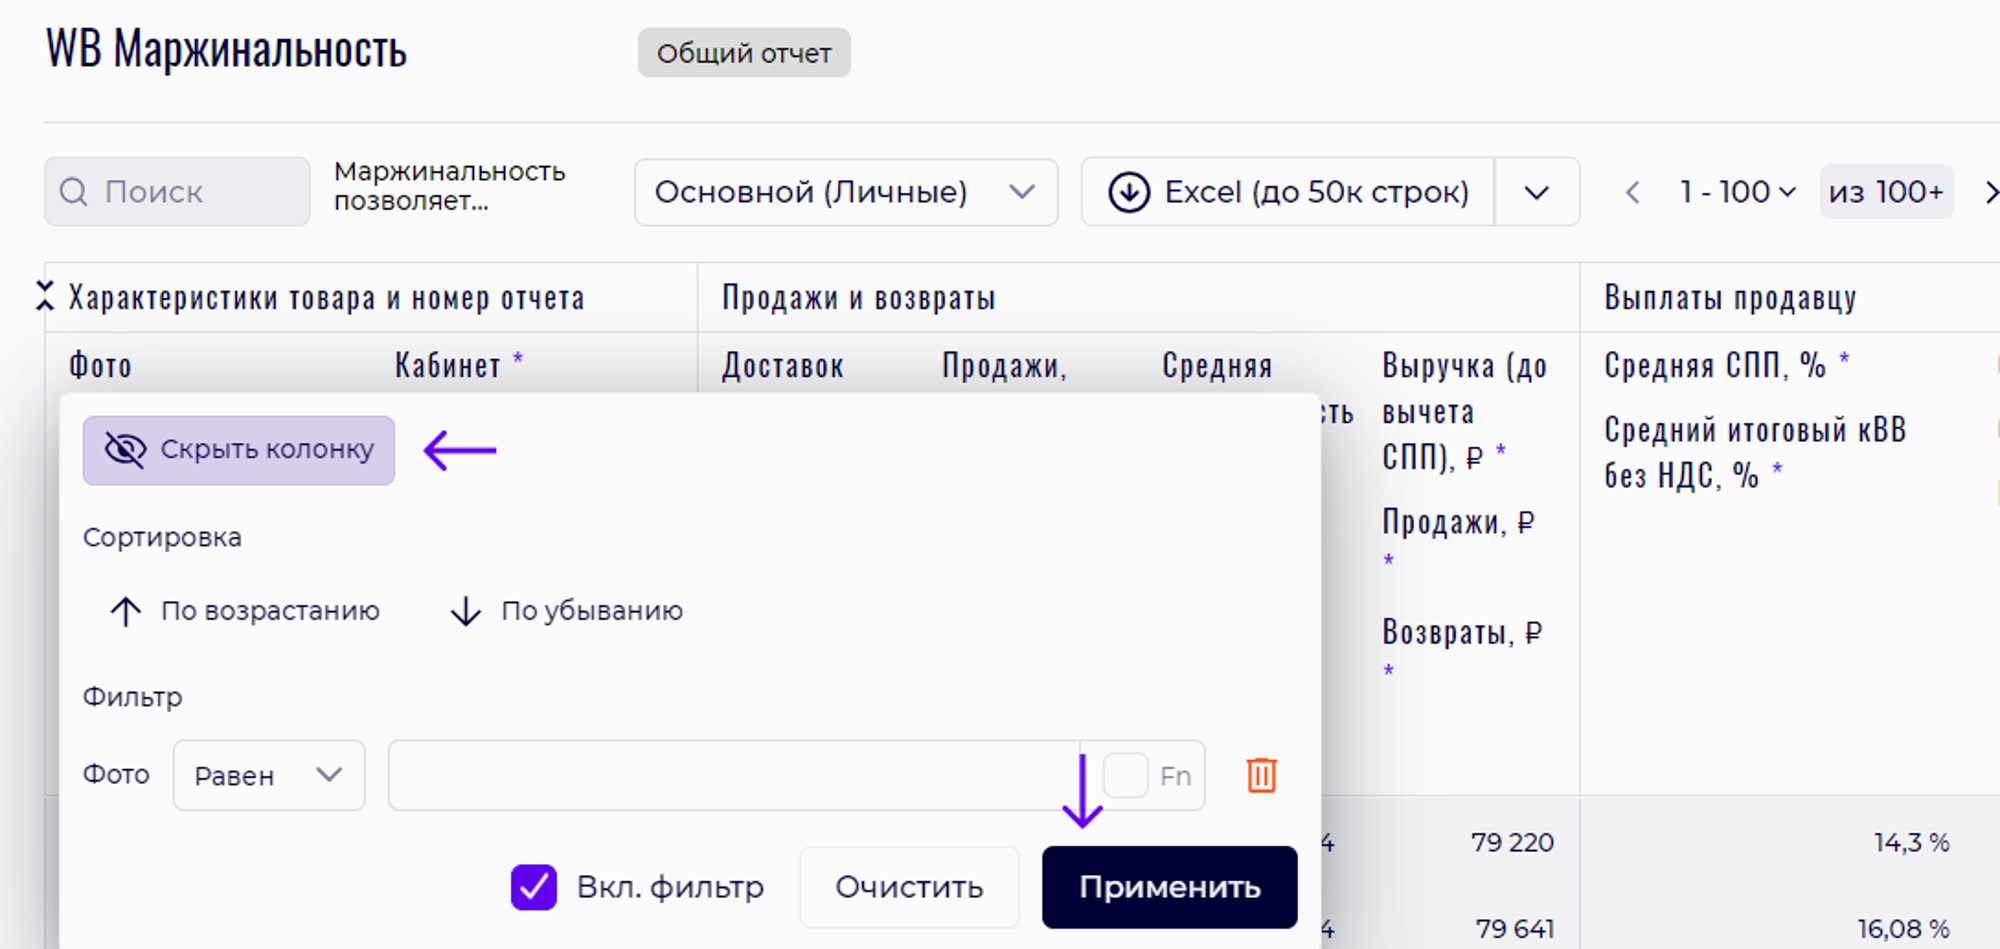Screen dimensions: 2000x949
Task: Go to previous page of results
Action: [x=1633, y=192]
